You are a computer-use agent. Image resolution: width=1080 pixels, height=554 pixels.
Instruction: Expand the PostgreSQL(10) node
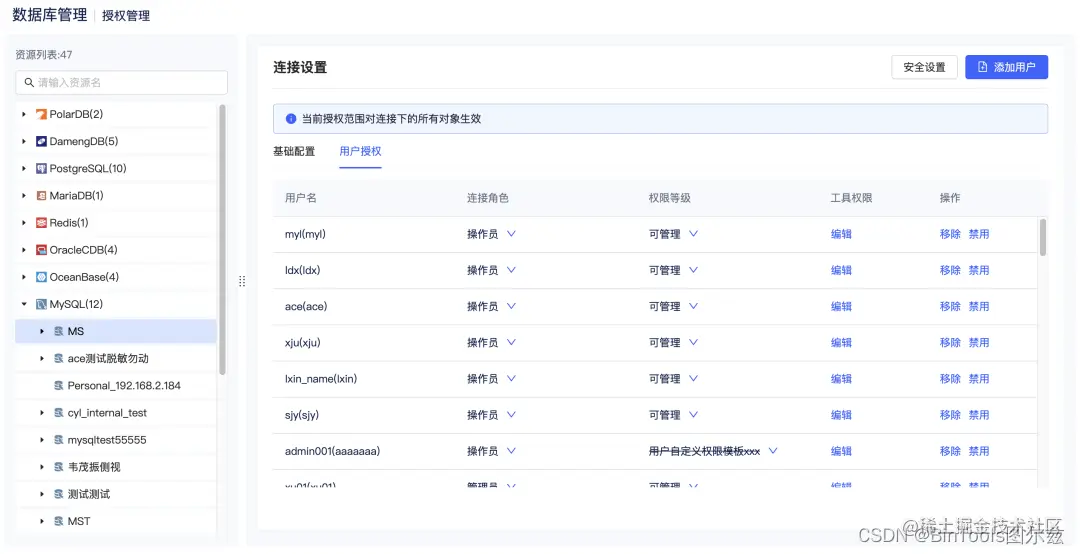coord(24,169)
